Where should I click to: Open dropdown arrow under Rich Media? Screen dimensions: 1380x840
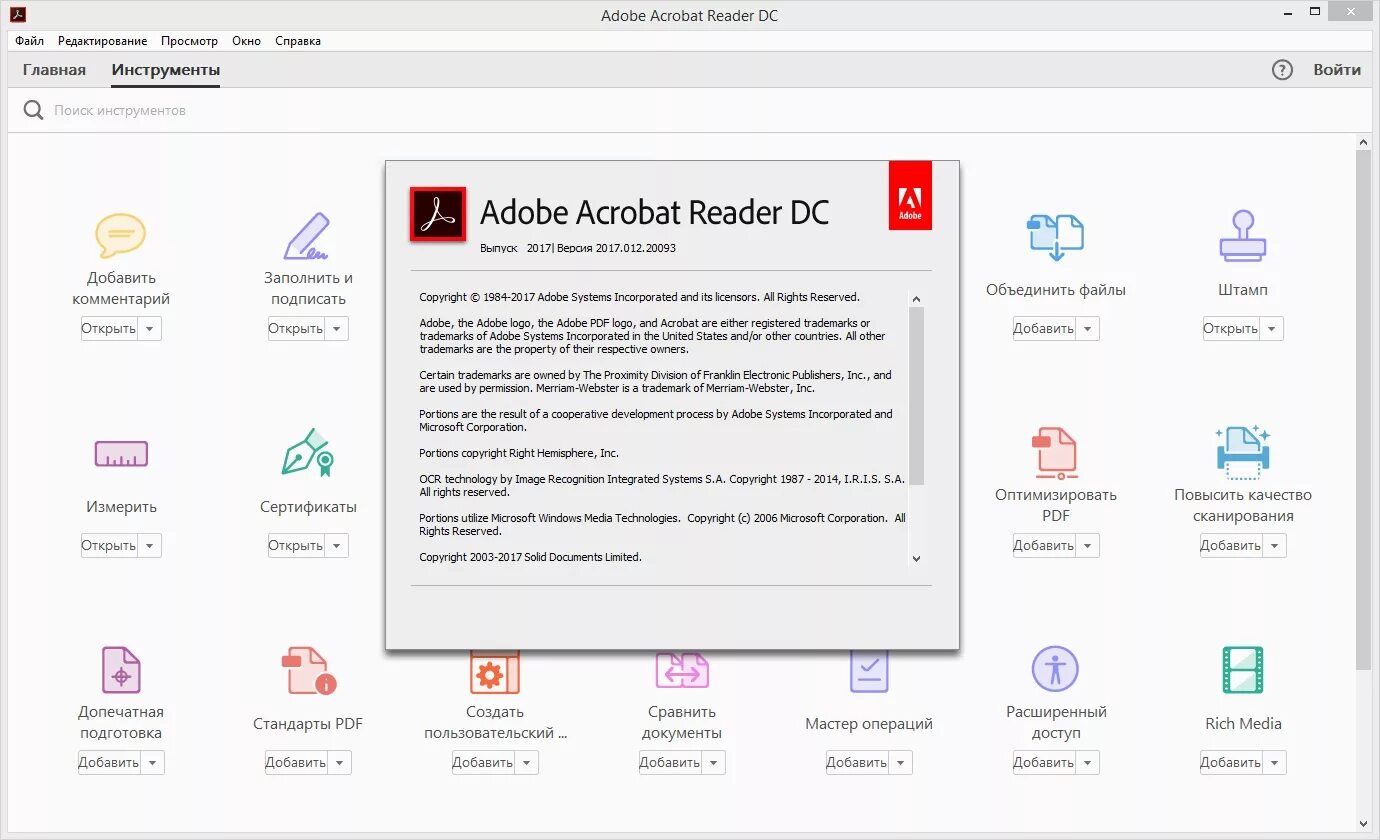tap(1275, 762)
